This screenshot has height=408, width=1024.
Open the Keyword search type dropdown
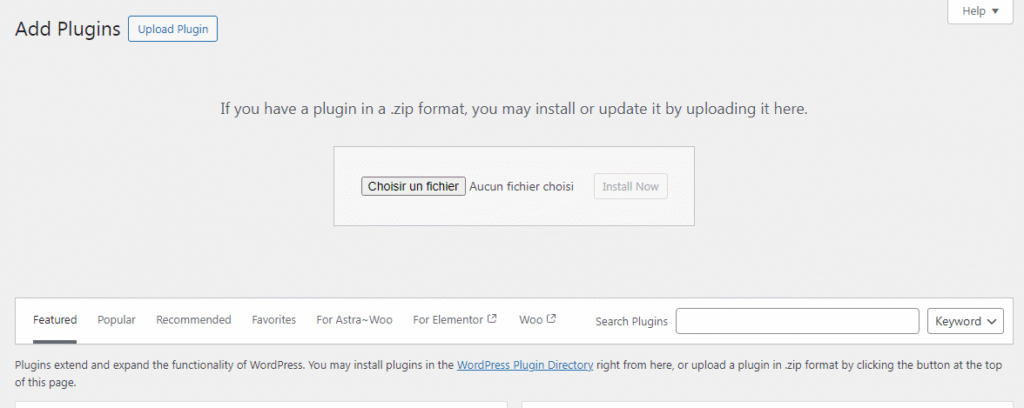coord(965,321)
